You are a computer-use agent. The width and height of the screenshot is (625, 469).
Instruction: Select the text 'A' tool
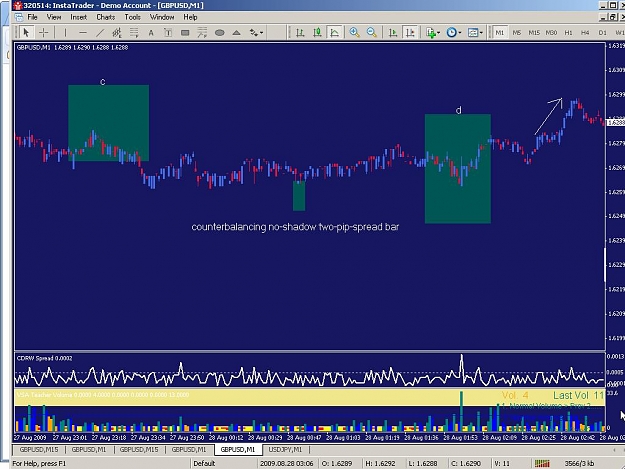click(151, 33)
